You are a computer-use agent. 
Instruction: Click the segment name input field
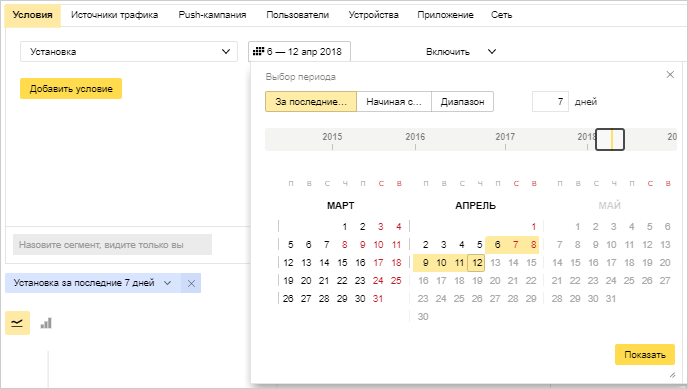[112, 245]
